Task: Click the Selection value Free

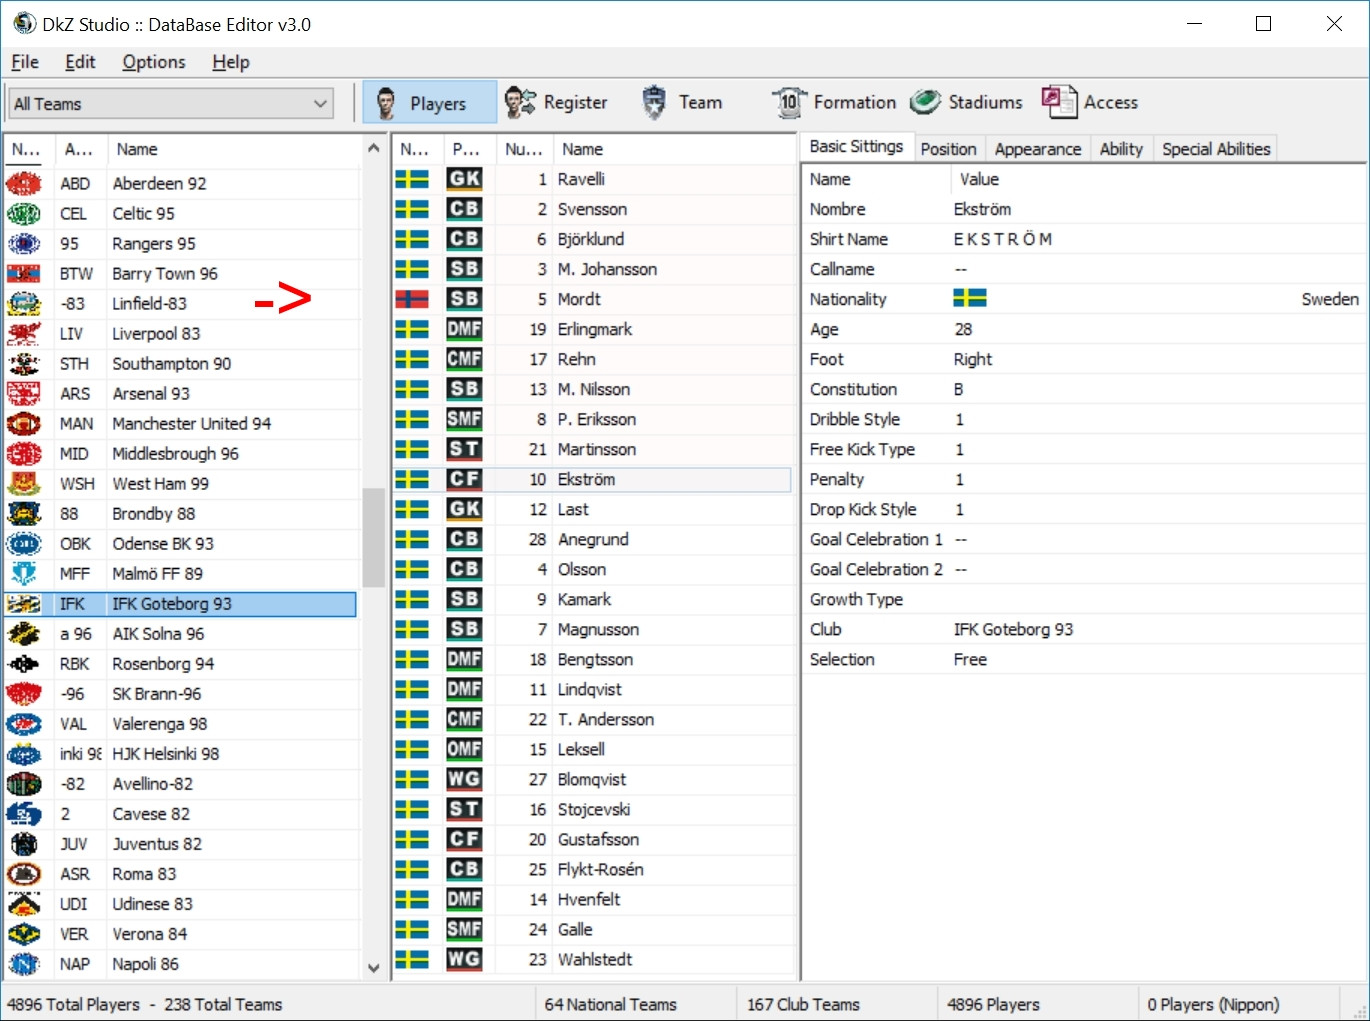Action: tap(970, 659)
